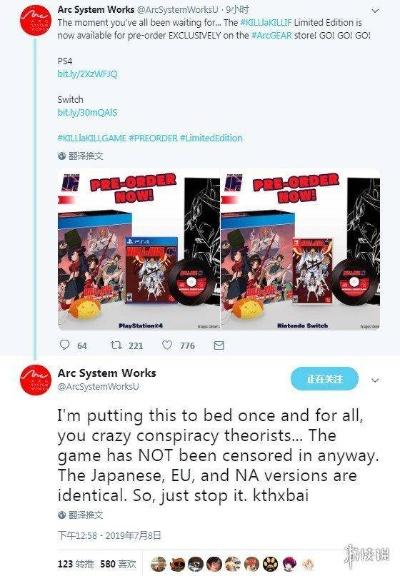Click the first liker's avatar in the row
Viewport: 400px width, 576px height.
159,564
